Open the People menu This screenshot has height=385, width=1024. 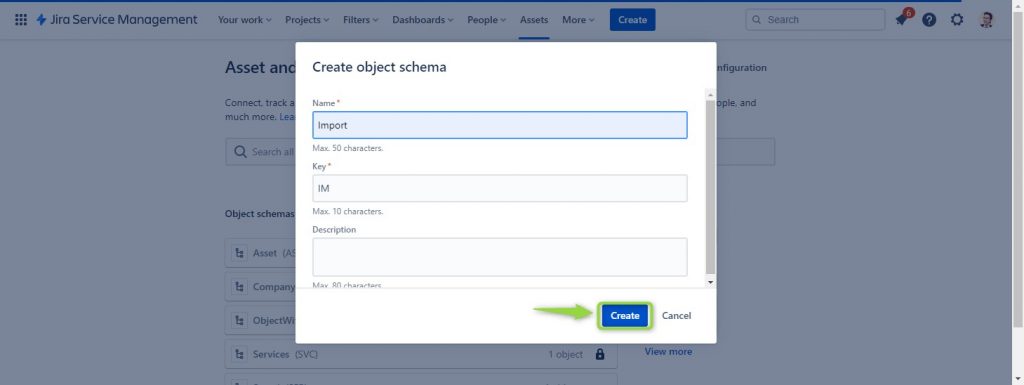(x=487, y=20)
